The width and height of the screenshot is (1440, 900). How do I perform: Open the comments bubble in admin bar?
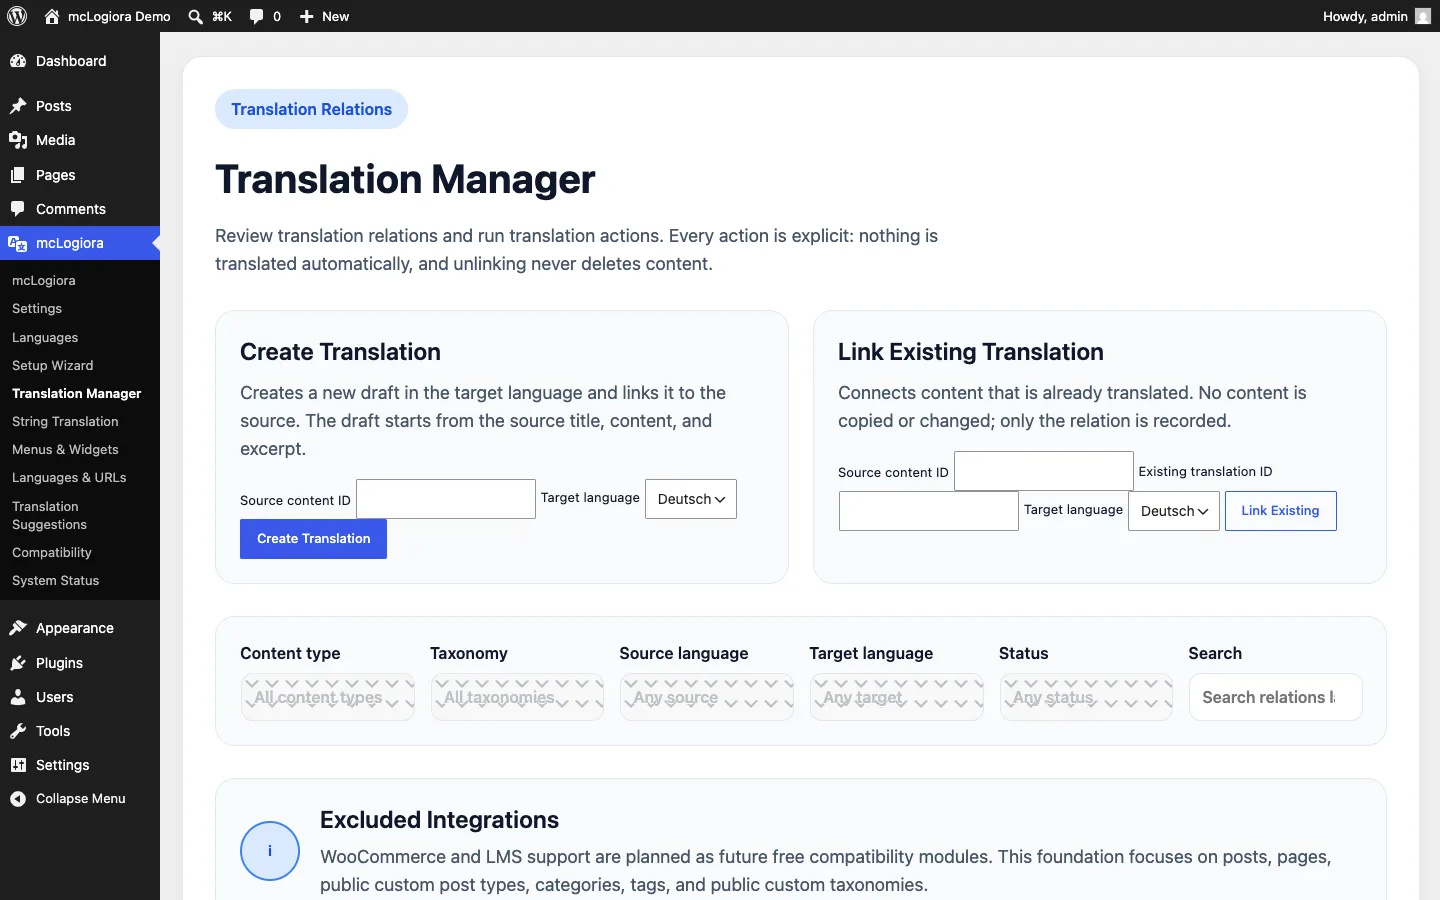tap(257, 16)
